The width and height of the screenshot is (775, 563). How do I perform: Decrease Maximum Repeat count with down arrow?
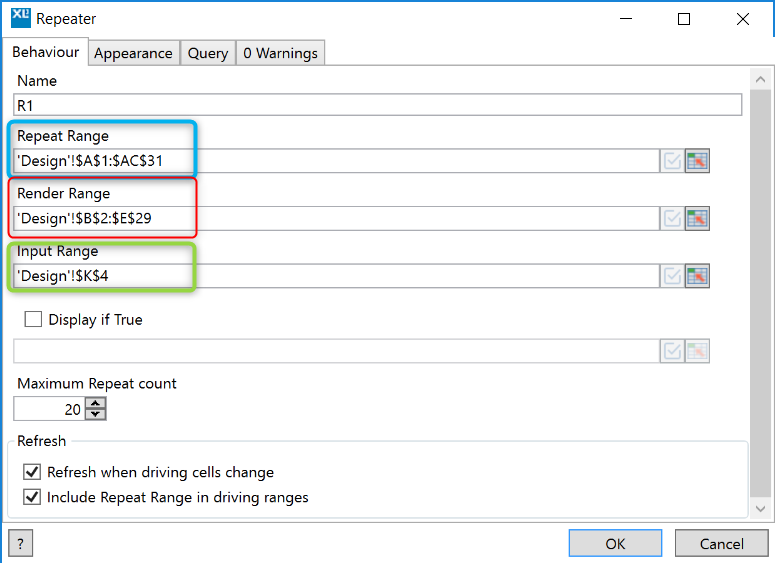(96, 414)
